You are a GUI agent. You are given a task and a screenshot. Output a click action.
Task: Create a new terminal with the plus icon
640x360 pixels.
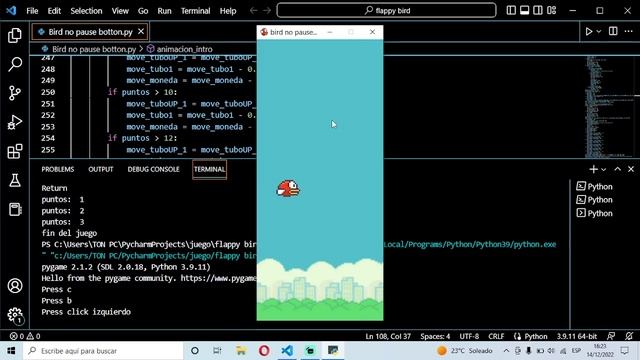pos(593,169)
